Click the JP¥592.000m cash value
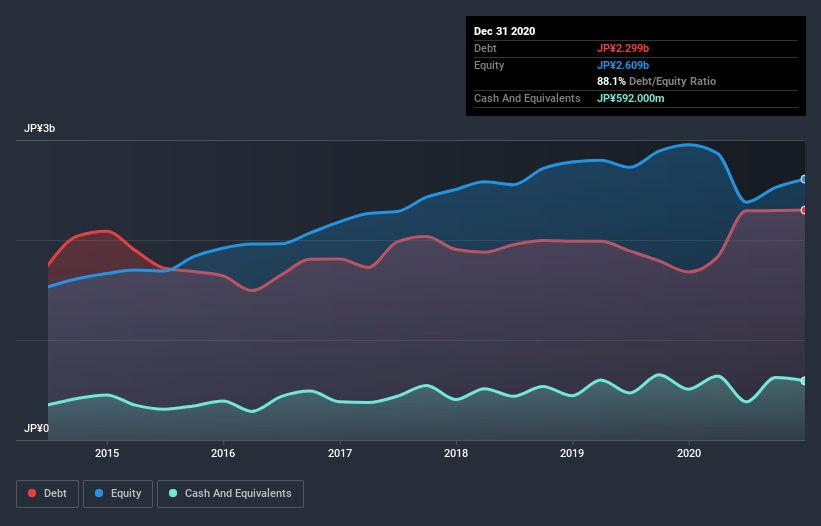 click(631, 98)
